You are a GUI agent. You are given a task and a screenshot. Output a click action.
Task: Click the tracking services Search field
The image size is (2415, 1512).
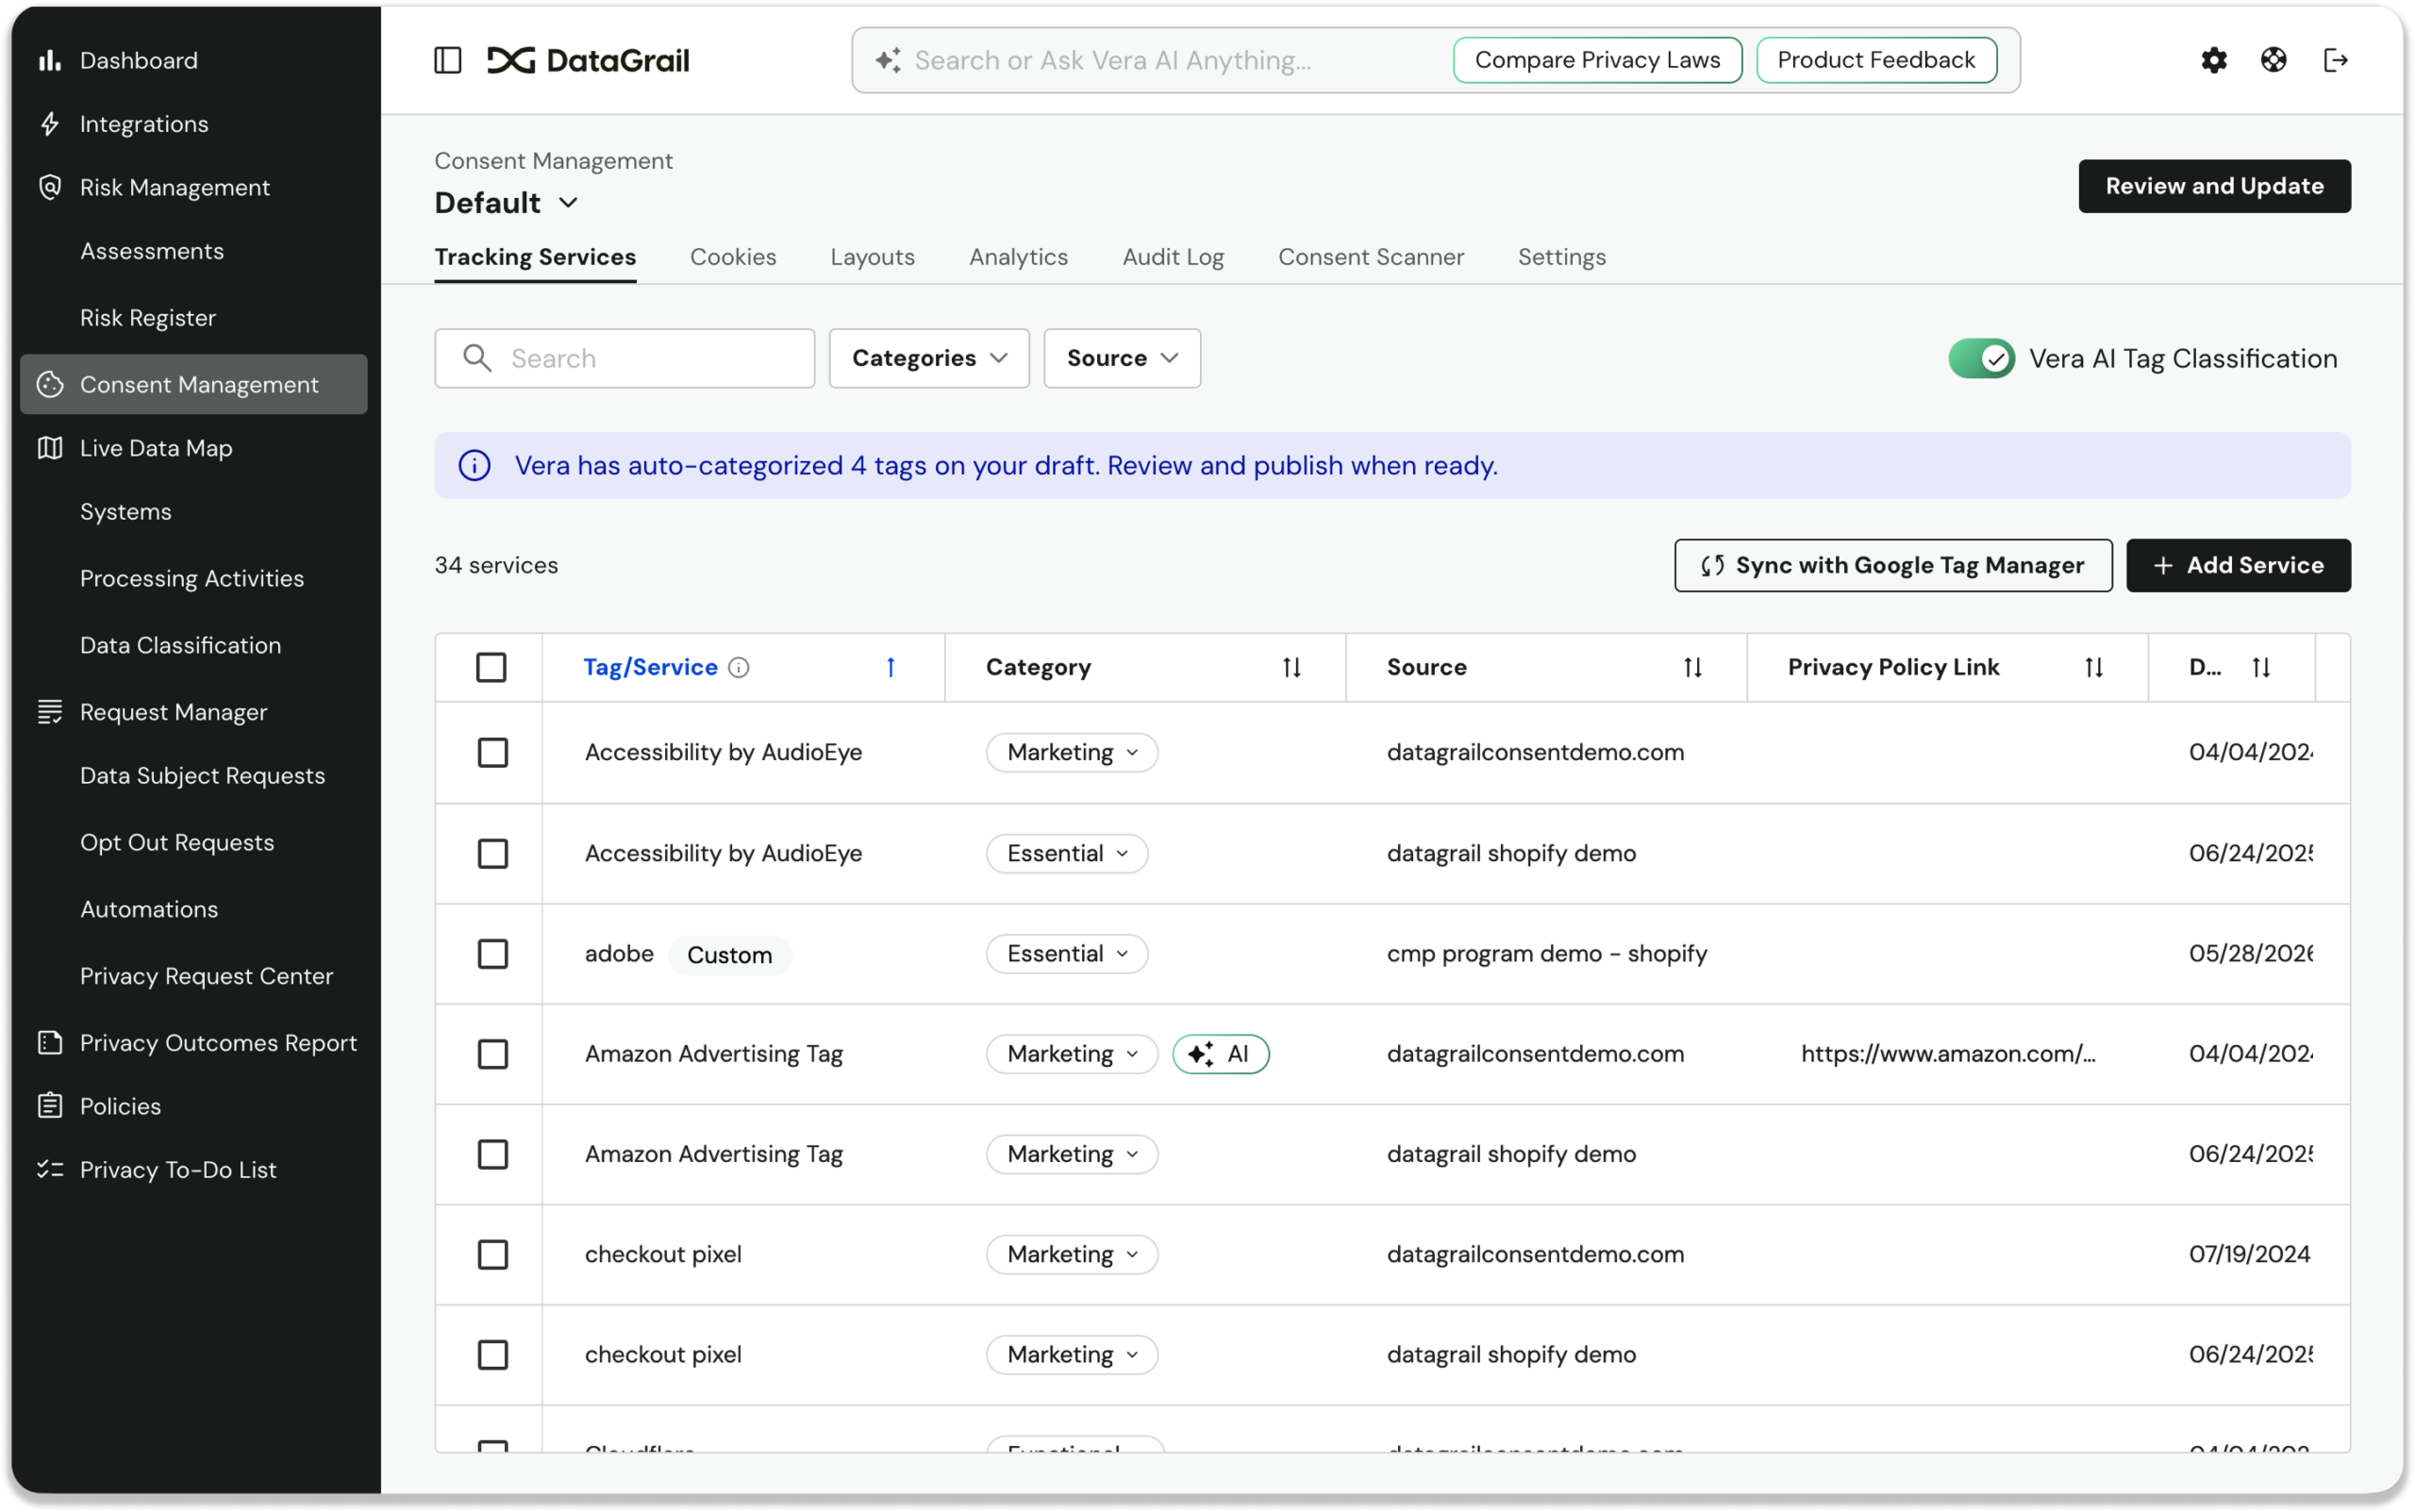pyautogui.click(x=624, y=358)
